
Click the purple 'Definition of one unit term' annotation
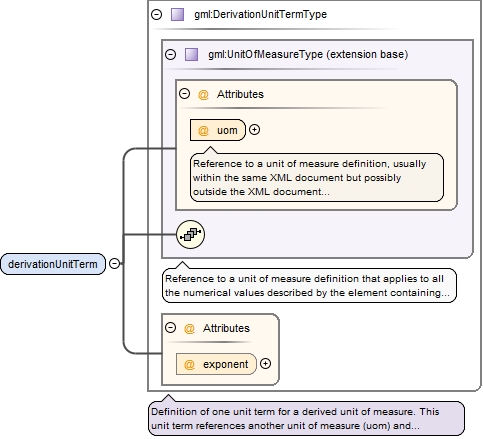click(x=306, y=419)
